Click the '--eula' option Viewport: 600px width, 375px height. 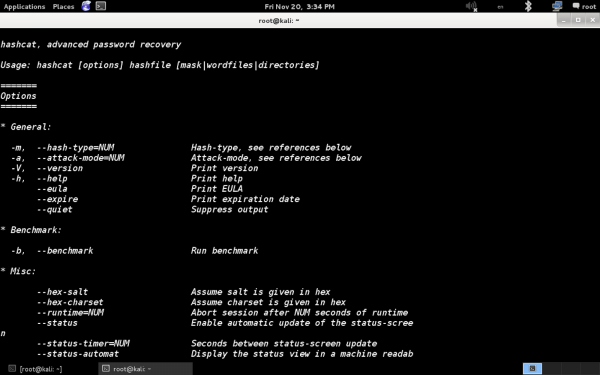coord(52,189)
